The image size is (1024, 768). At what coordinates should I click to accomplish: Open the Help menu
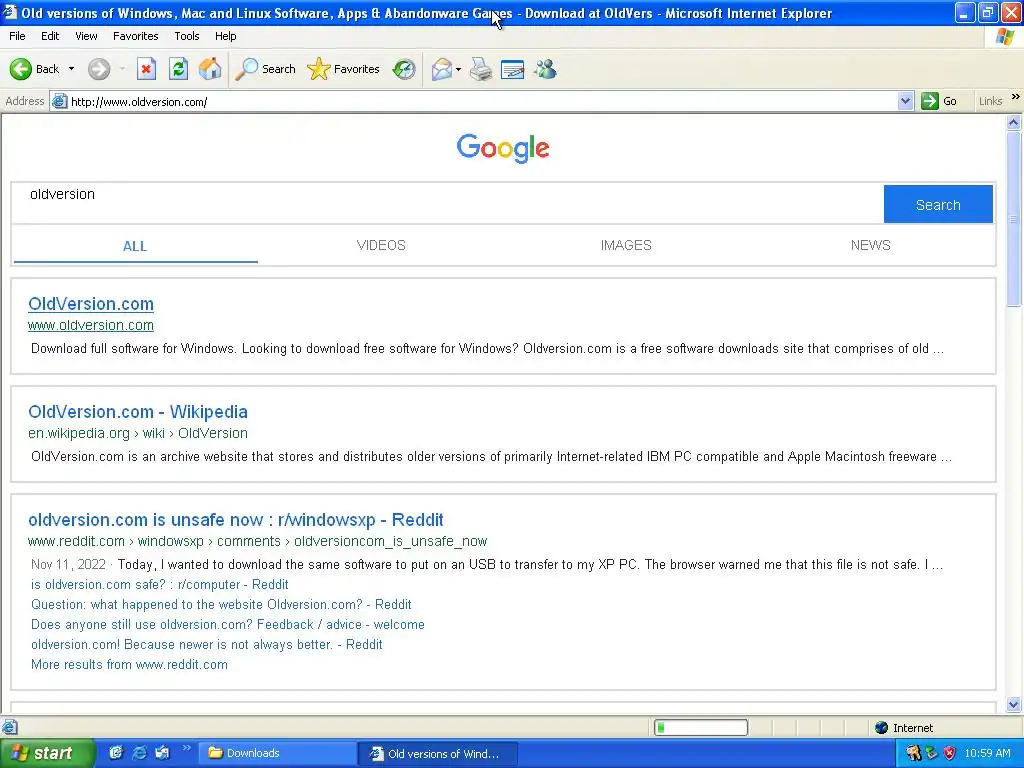[225, 36]
